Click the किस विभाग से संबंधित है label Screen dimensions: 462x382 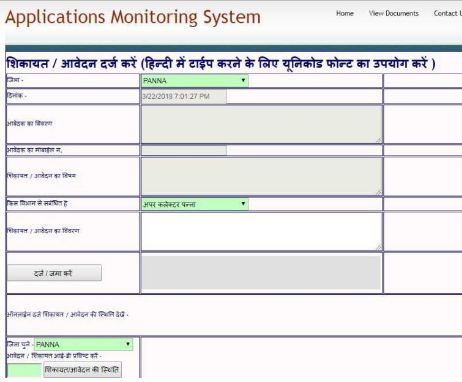coord(37,203)
